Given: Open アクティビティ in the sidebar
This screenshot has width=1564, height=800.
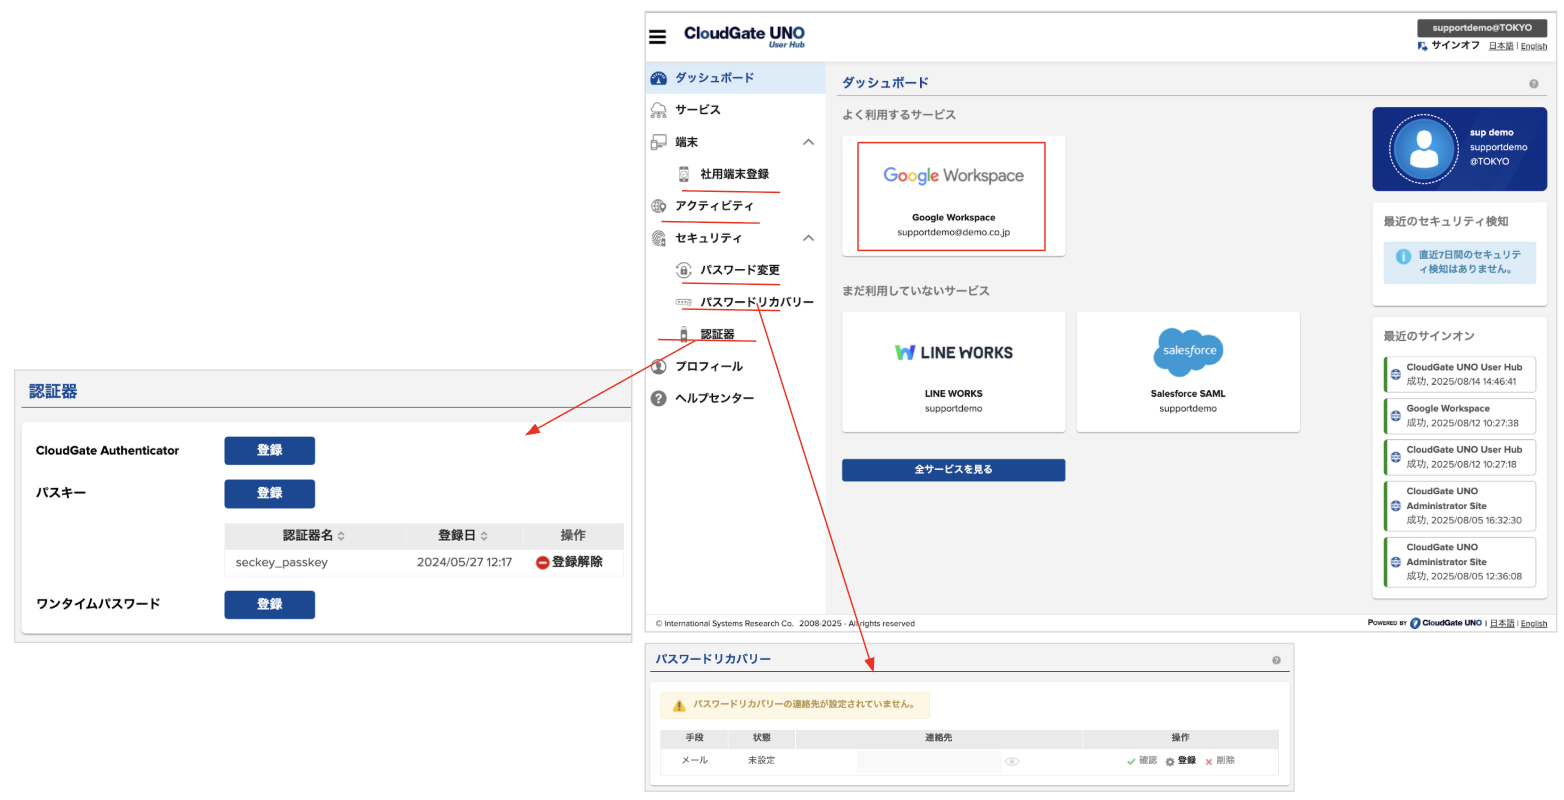Looking at the screenshot, I should [x=735, y=206].
